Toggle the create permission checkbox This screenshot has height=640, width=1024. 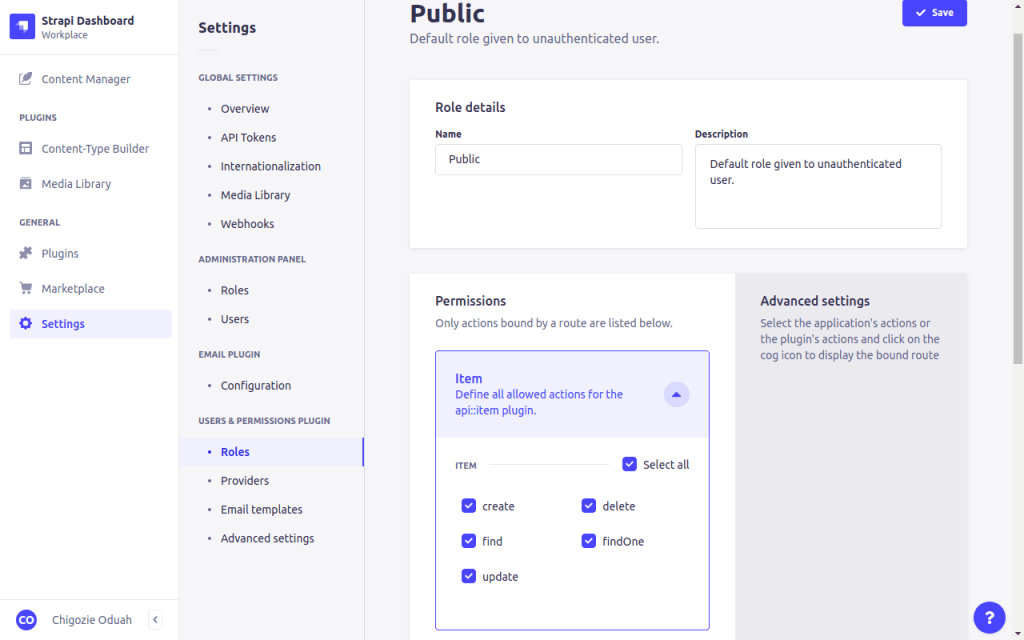click(x=469, y=506)
